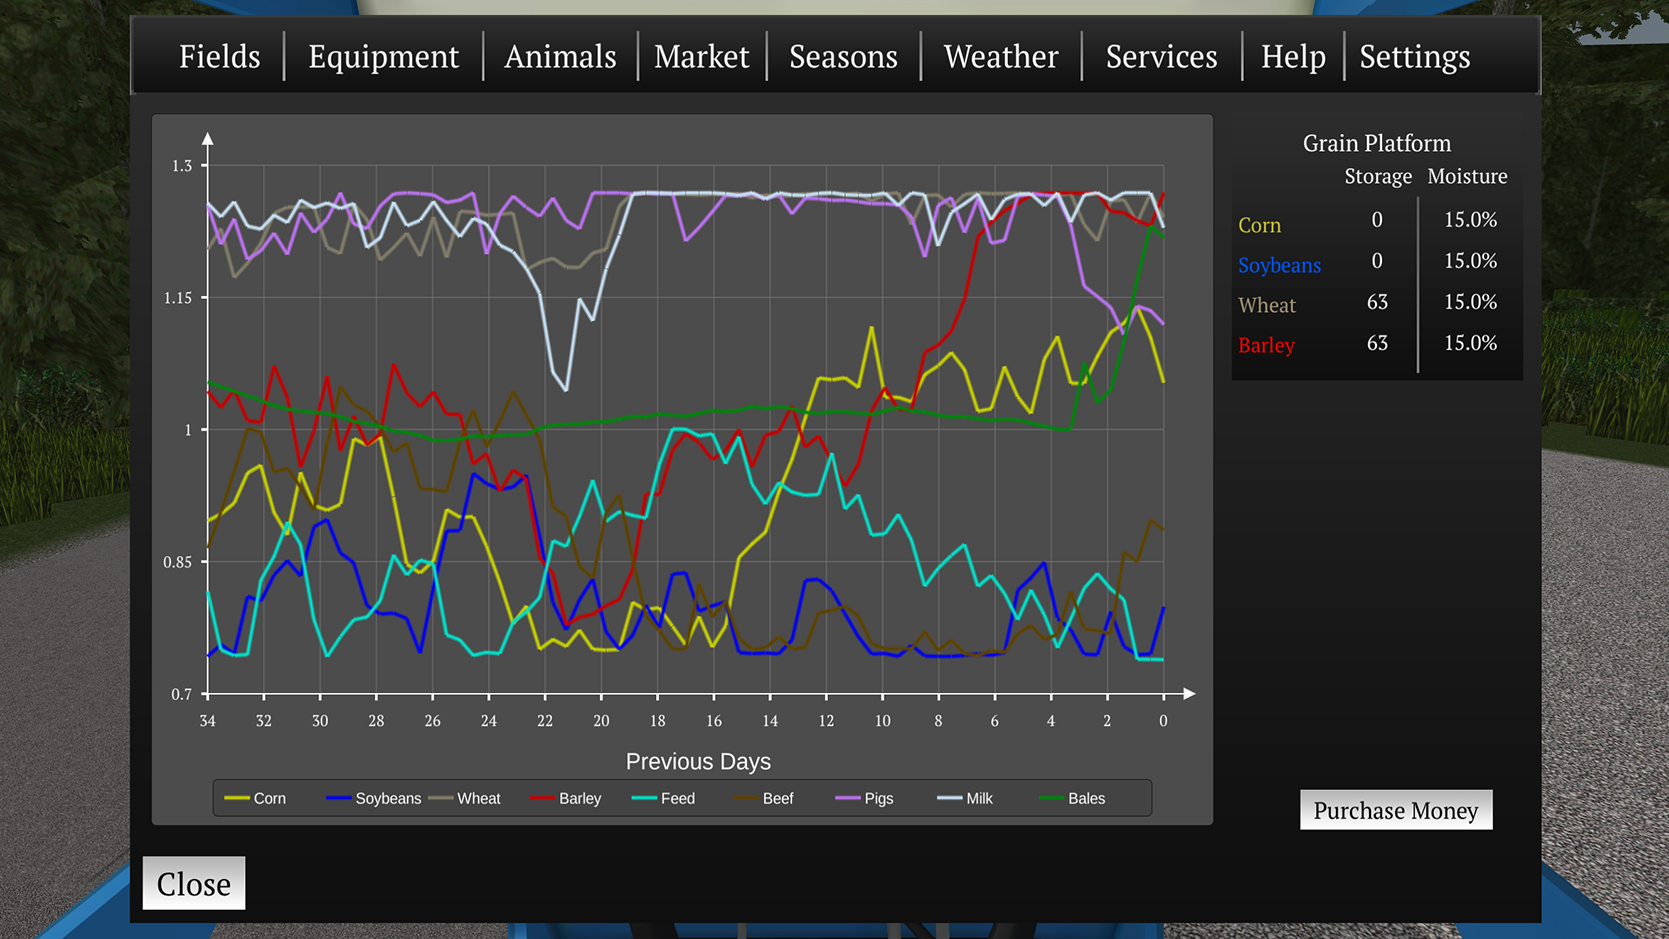The image size is (1669, 939).
Task: Click the Purchase Money button
Action: (1395, 810)
